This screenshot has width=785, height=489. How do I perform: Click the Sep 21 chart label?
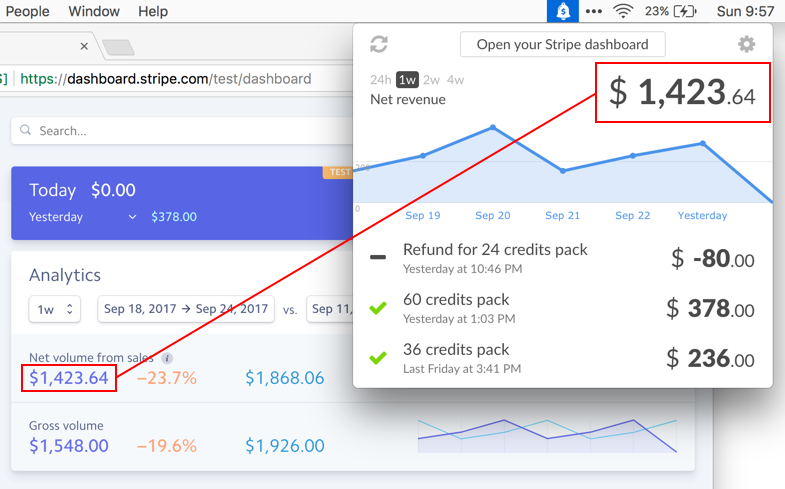point(562,215)
